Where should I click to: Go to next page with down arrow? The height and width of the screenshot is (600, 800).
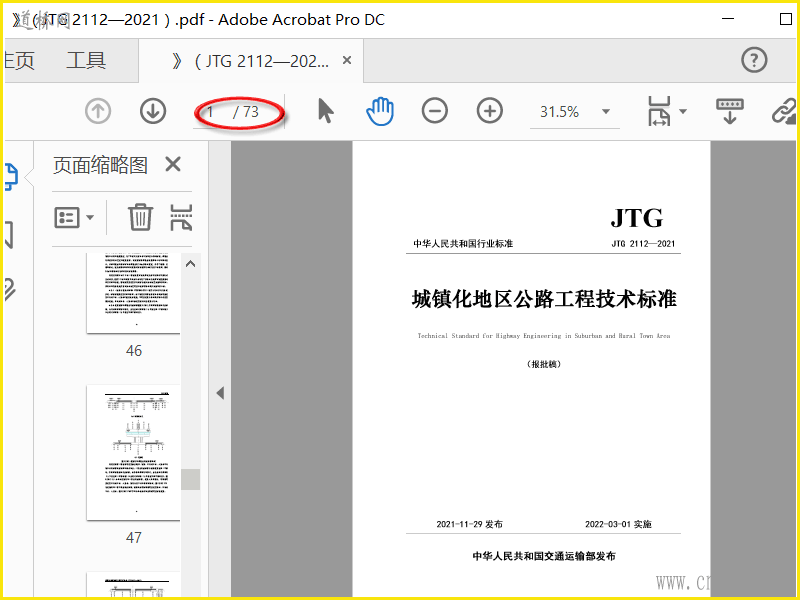tap(153, 111)
